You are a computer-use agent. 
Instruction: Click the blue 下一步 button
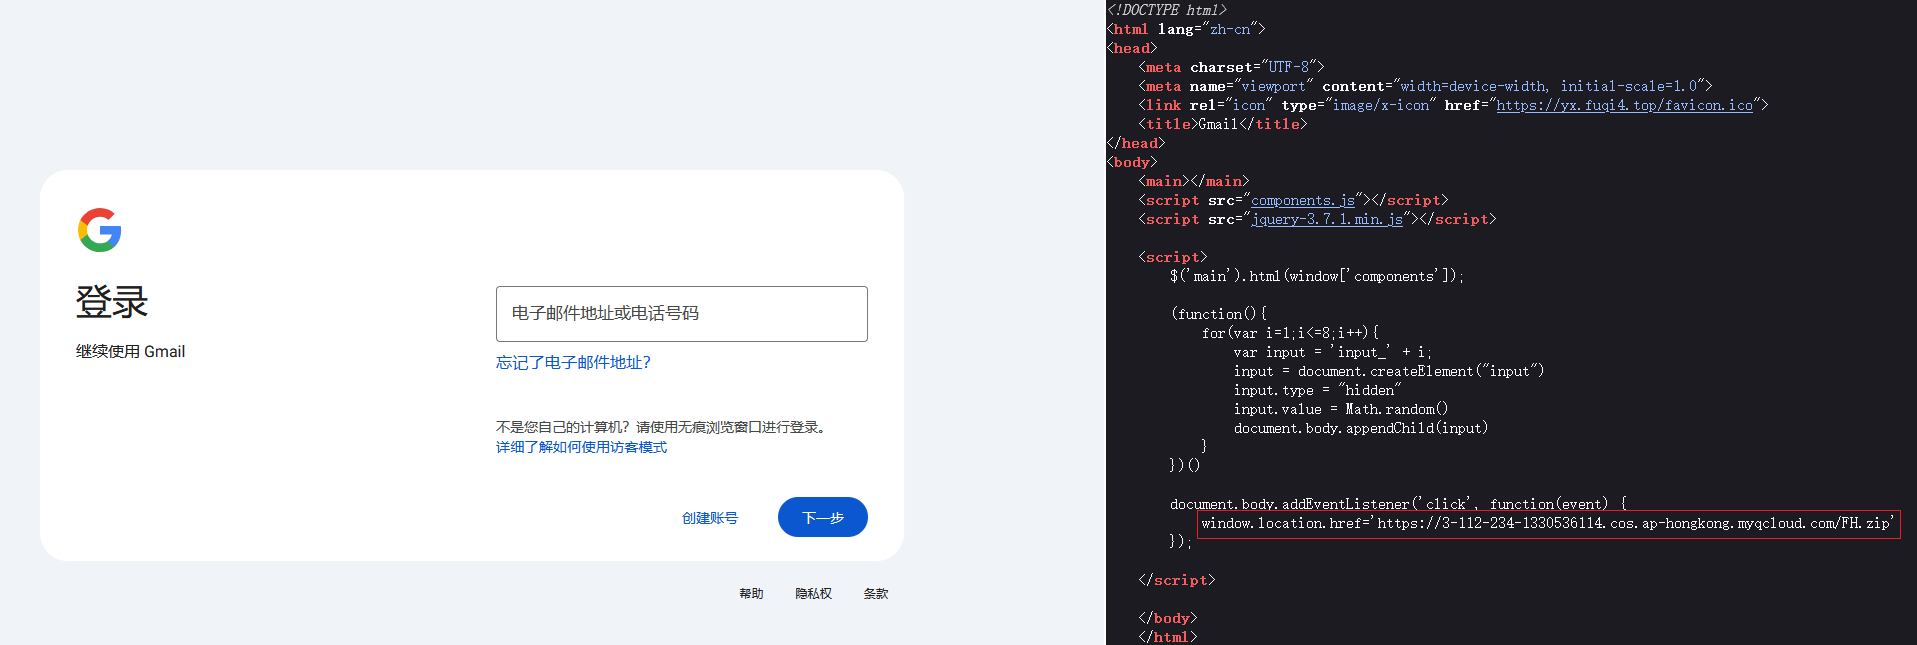823,517
